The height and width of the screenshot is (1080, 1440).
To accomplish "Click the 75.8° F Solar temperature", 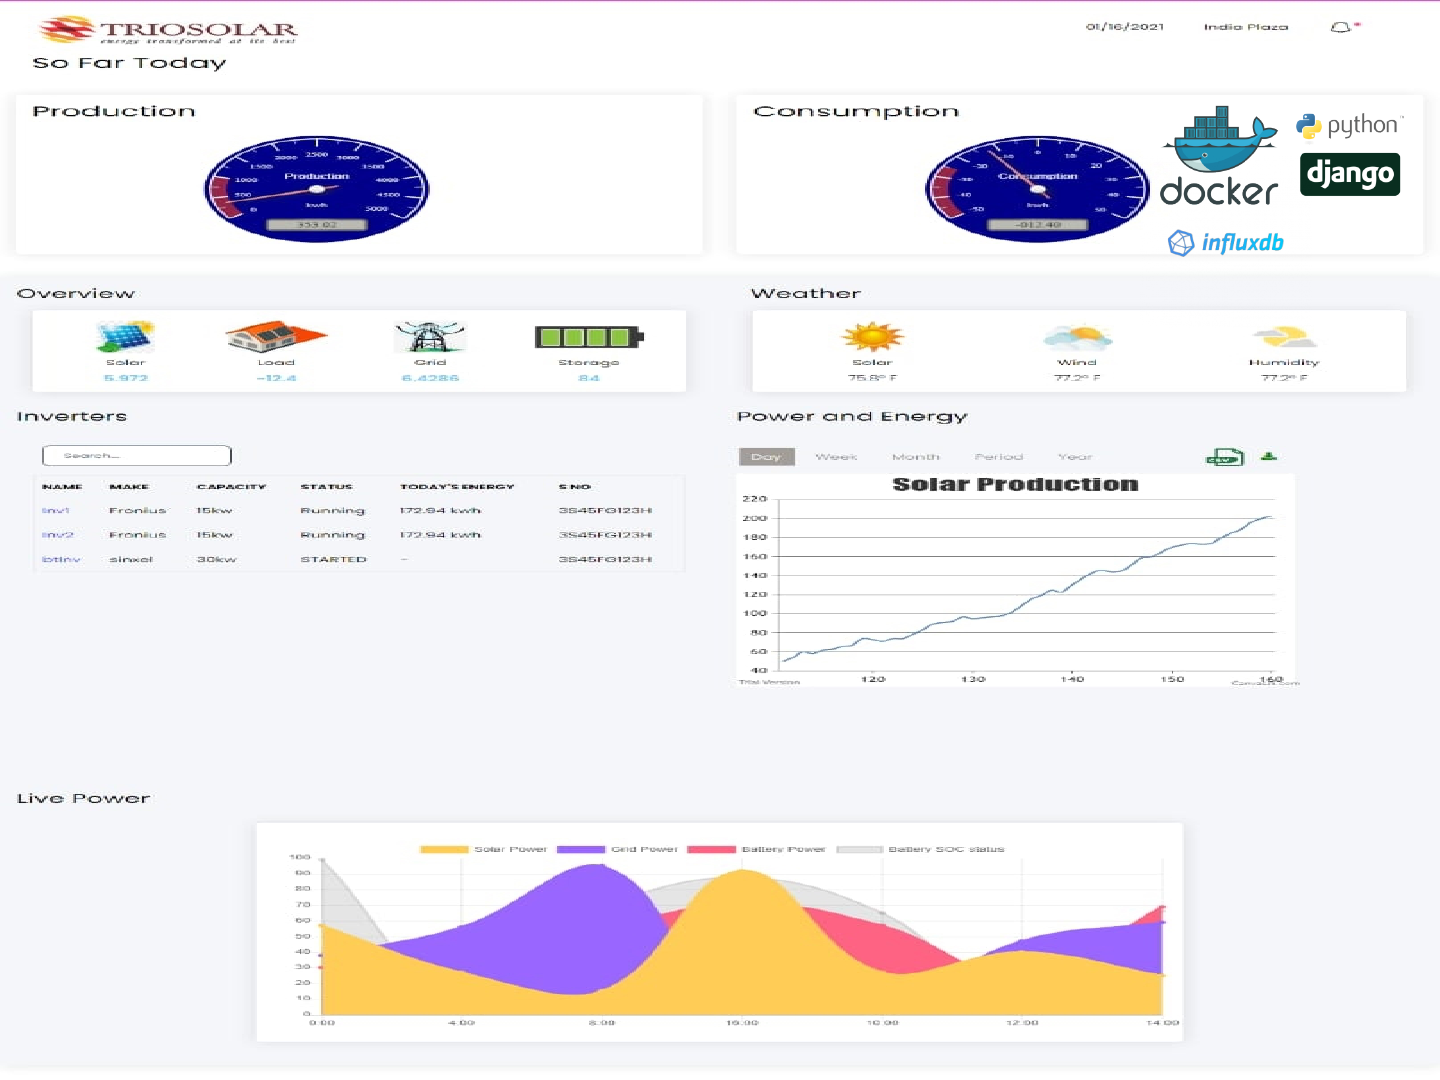I will [x=873, y=378].
